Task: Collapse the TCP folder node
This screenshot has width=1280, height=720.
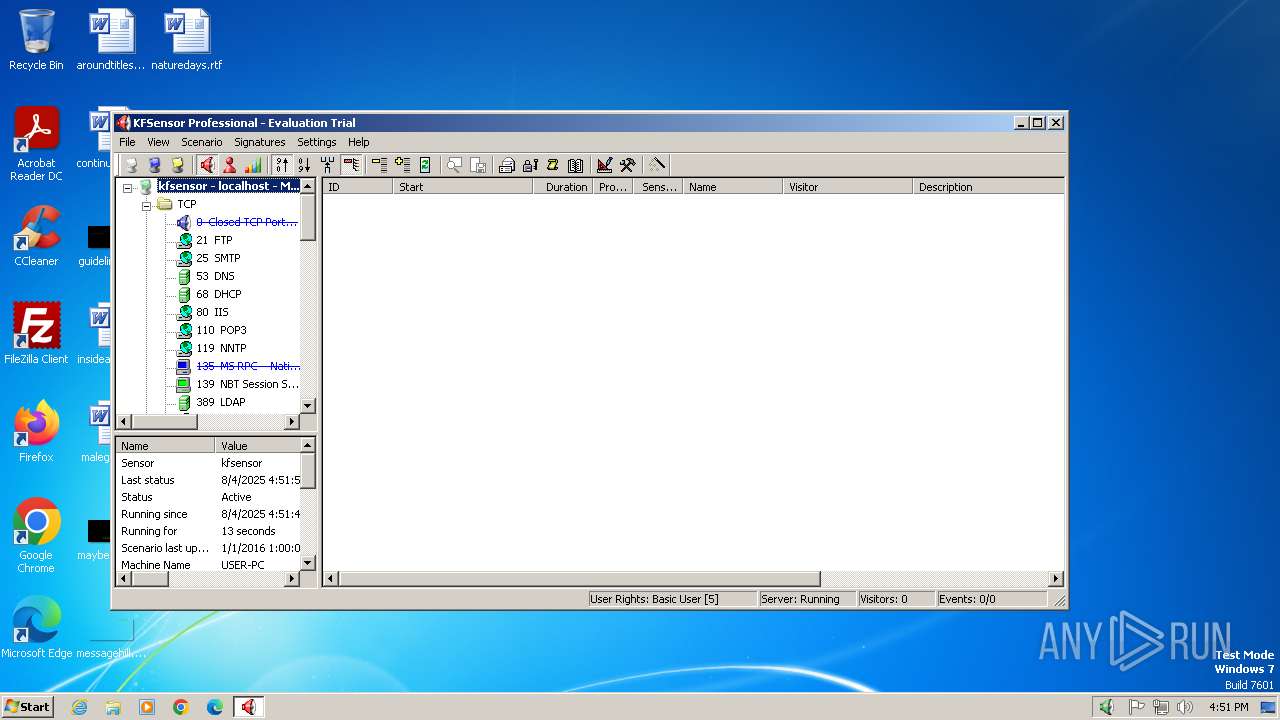Action: (x=146, y=205)
